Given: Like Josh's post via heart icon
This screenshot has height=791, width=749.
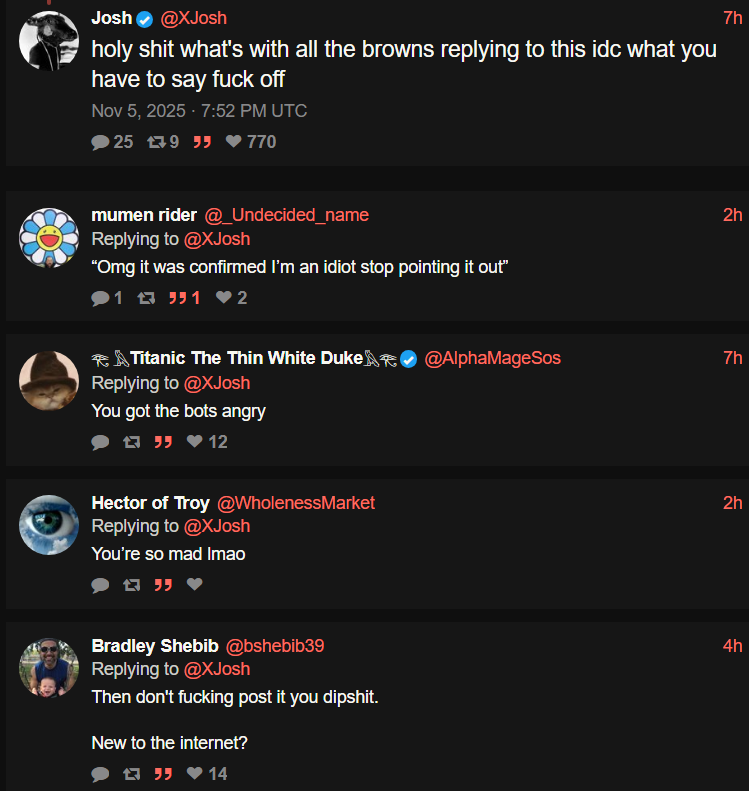Looking at the screenshot, I should point(233,142).
